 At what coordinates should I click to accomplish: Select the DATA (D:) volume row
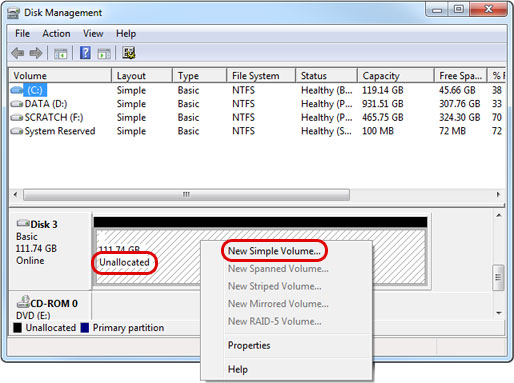coord(257,104)
